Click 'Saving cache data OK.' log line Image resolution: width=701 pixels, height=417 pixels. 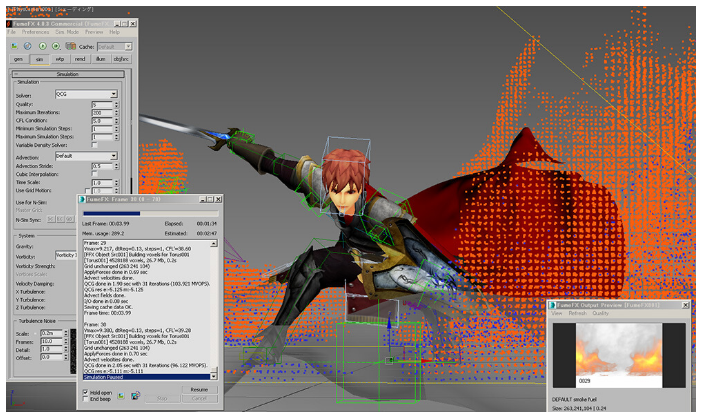109,307
